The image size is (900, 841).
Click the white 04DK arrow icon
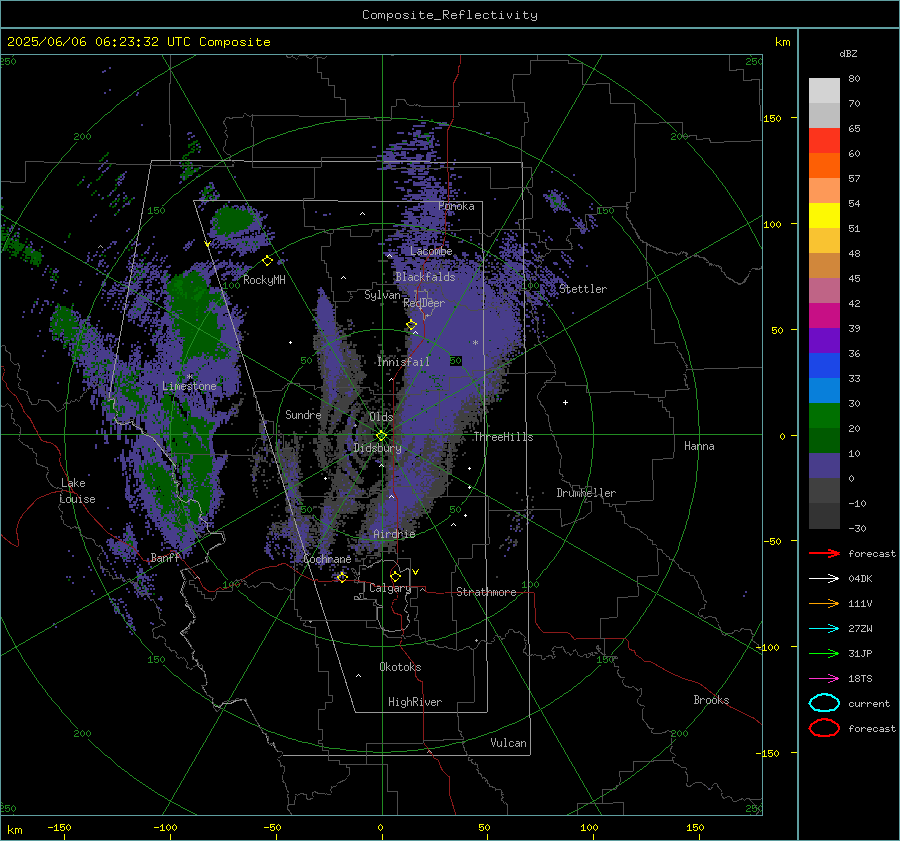pyautogui.click(x=824, y=579)
